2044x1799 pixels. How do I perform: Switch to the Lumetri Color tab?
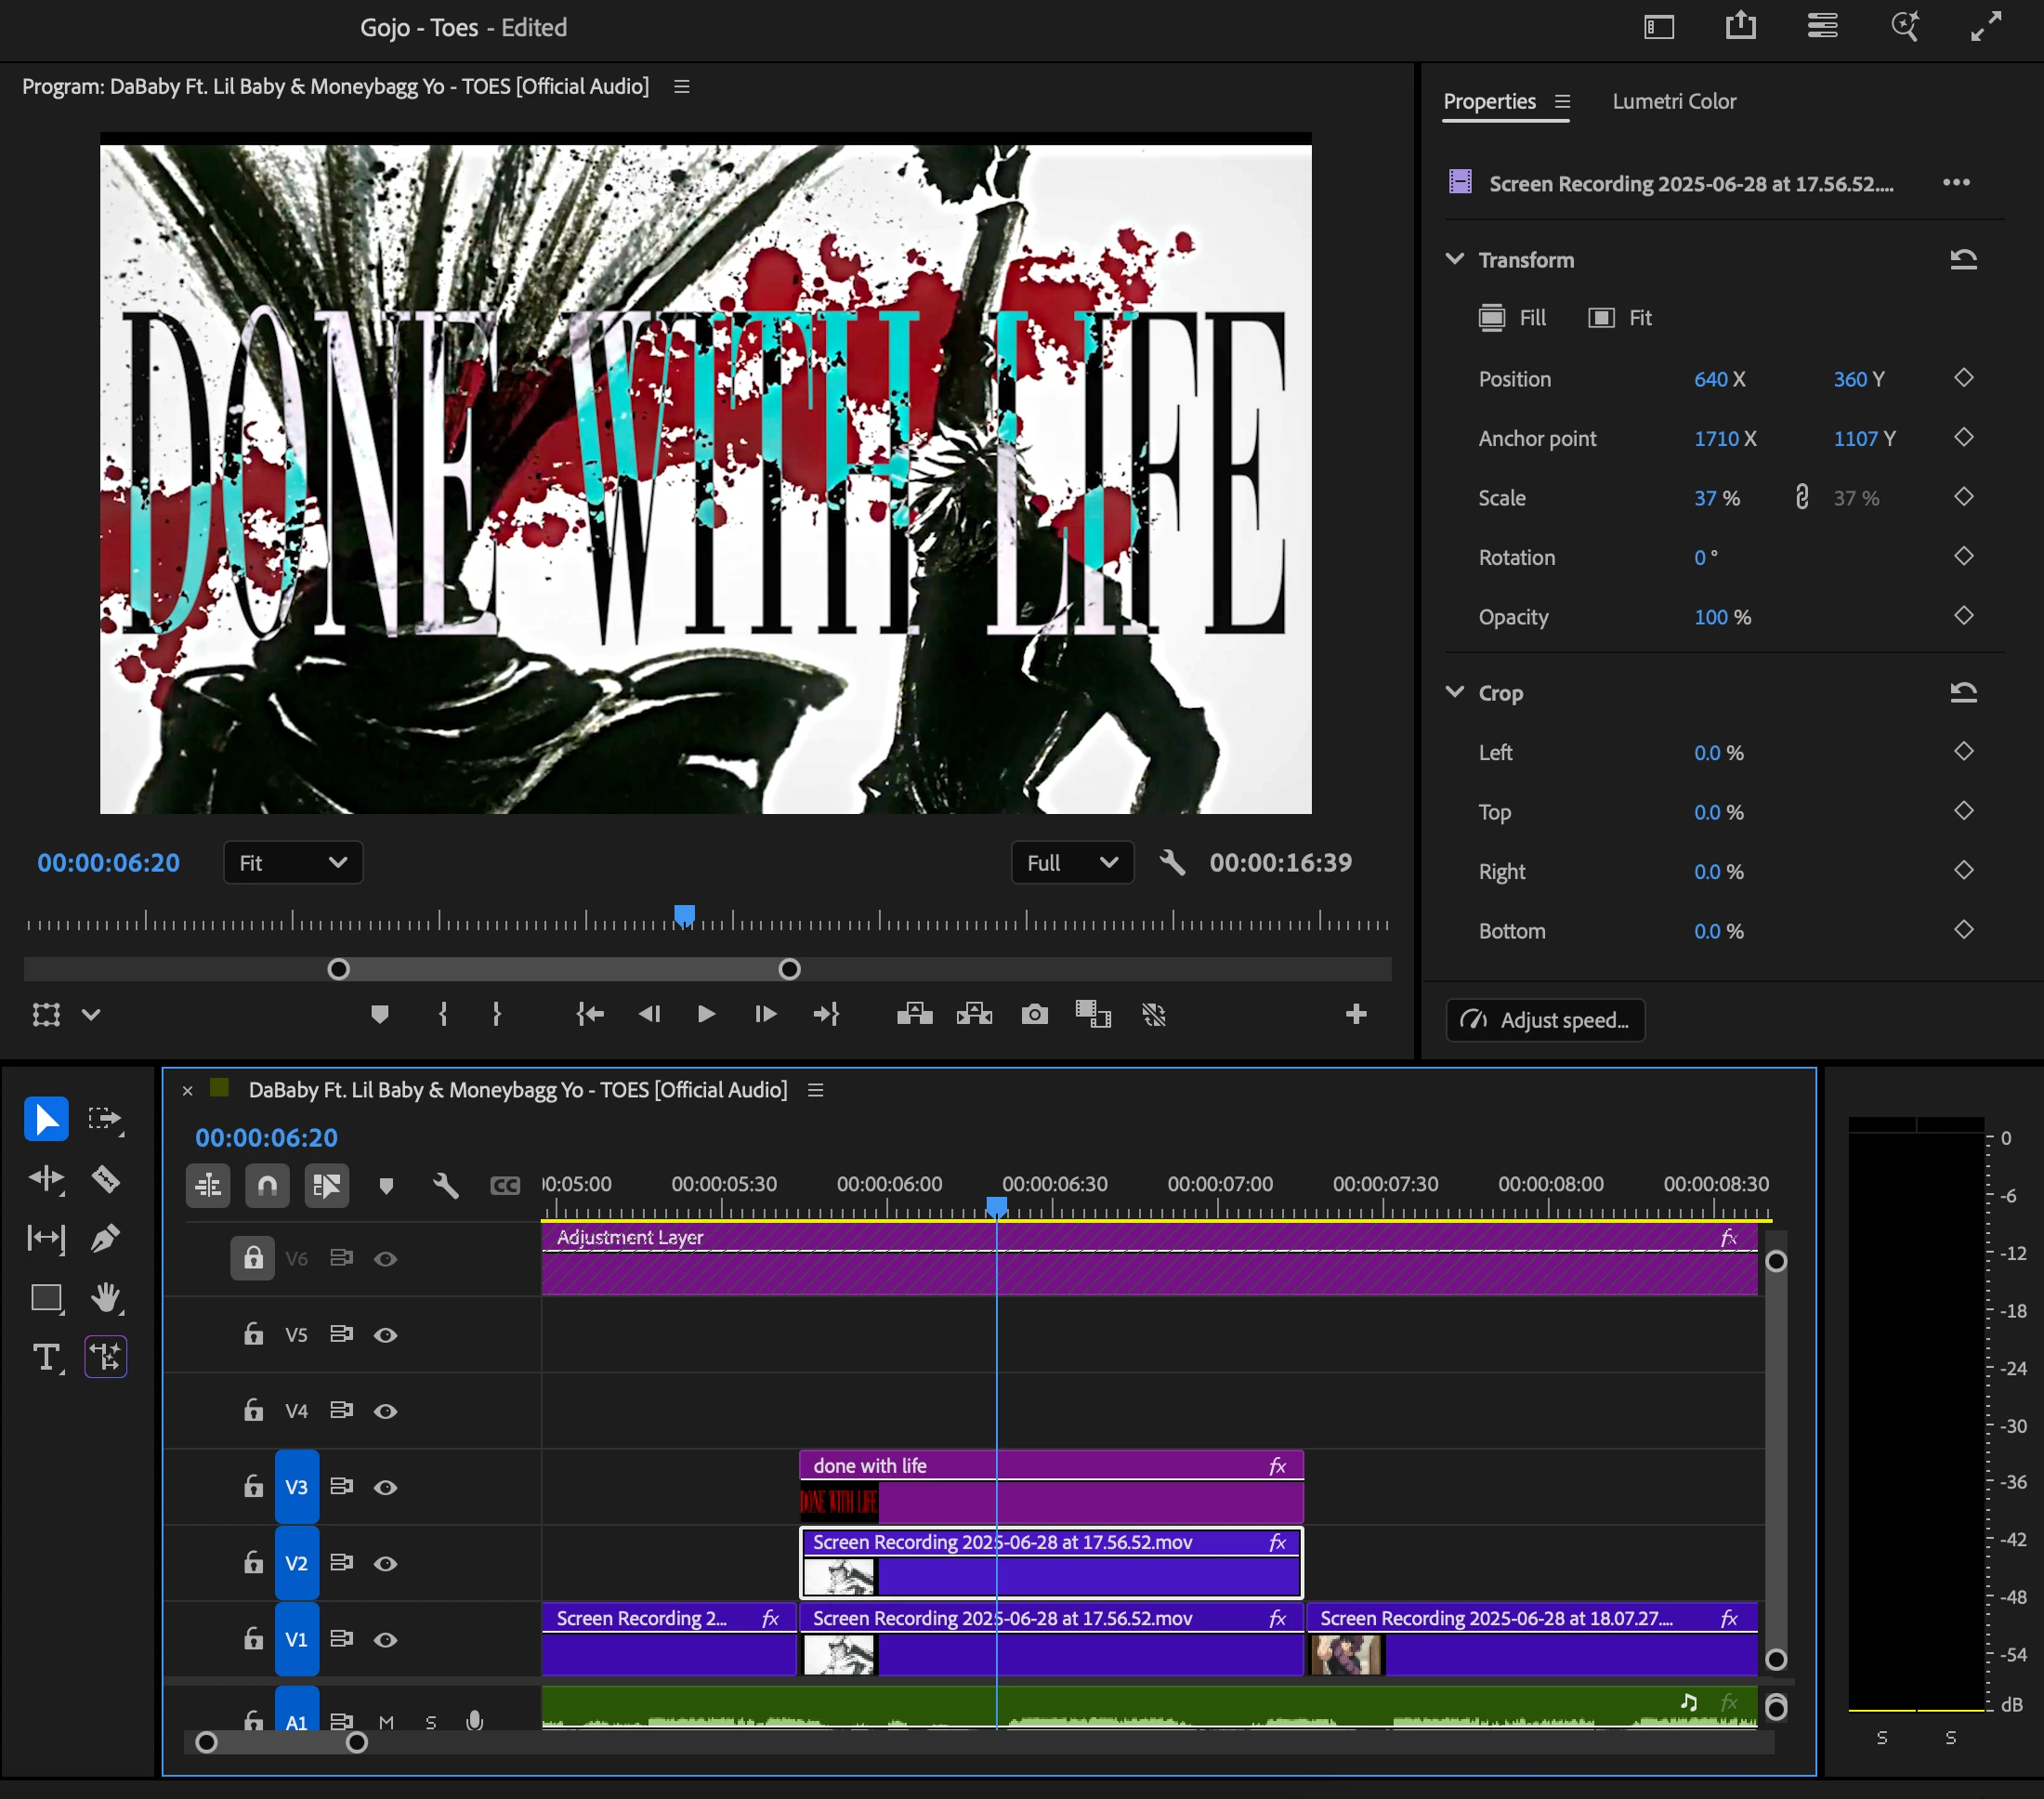1673,101
